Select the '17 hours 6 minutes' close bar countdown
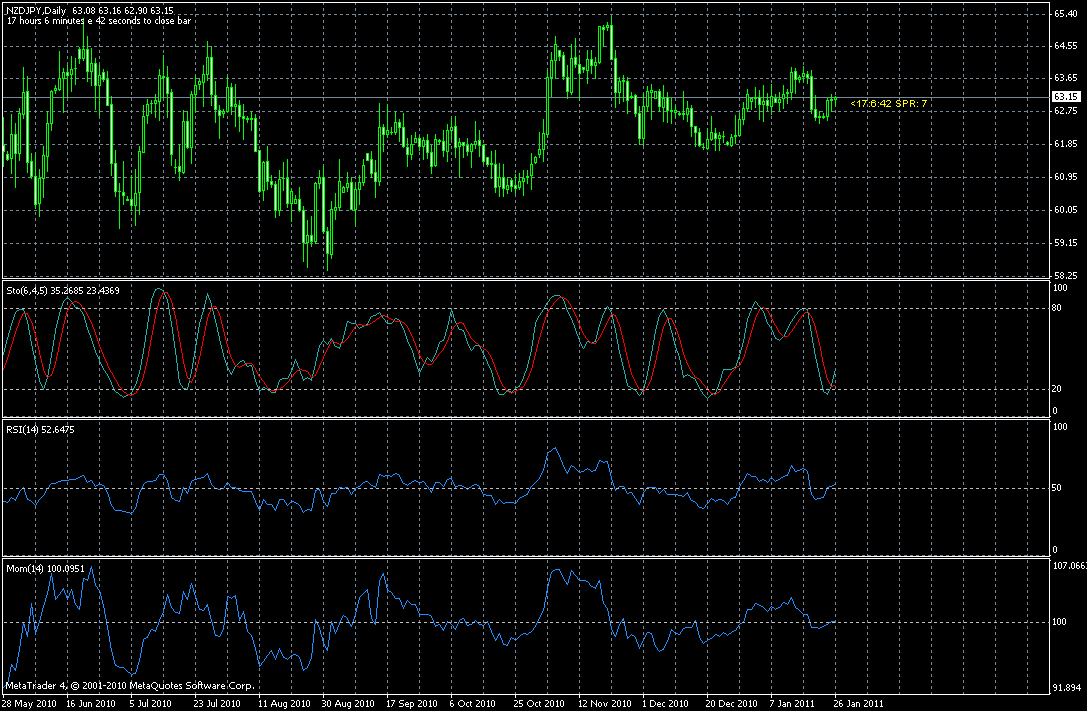The height and width of the screenshot is (711, 1087). click(x=98, y=21)
